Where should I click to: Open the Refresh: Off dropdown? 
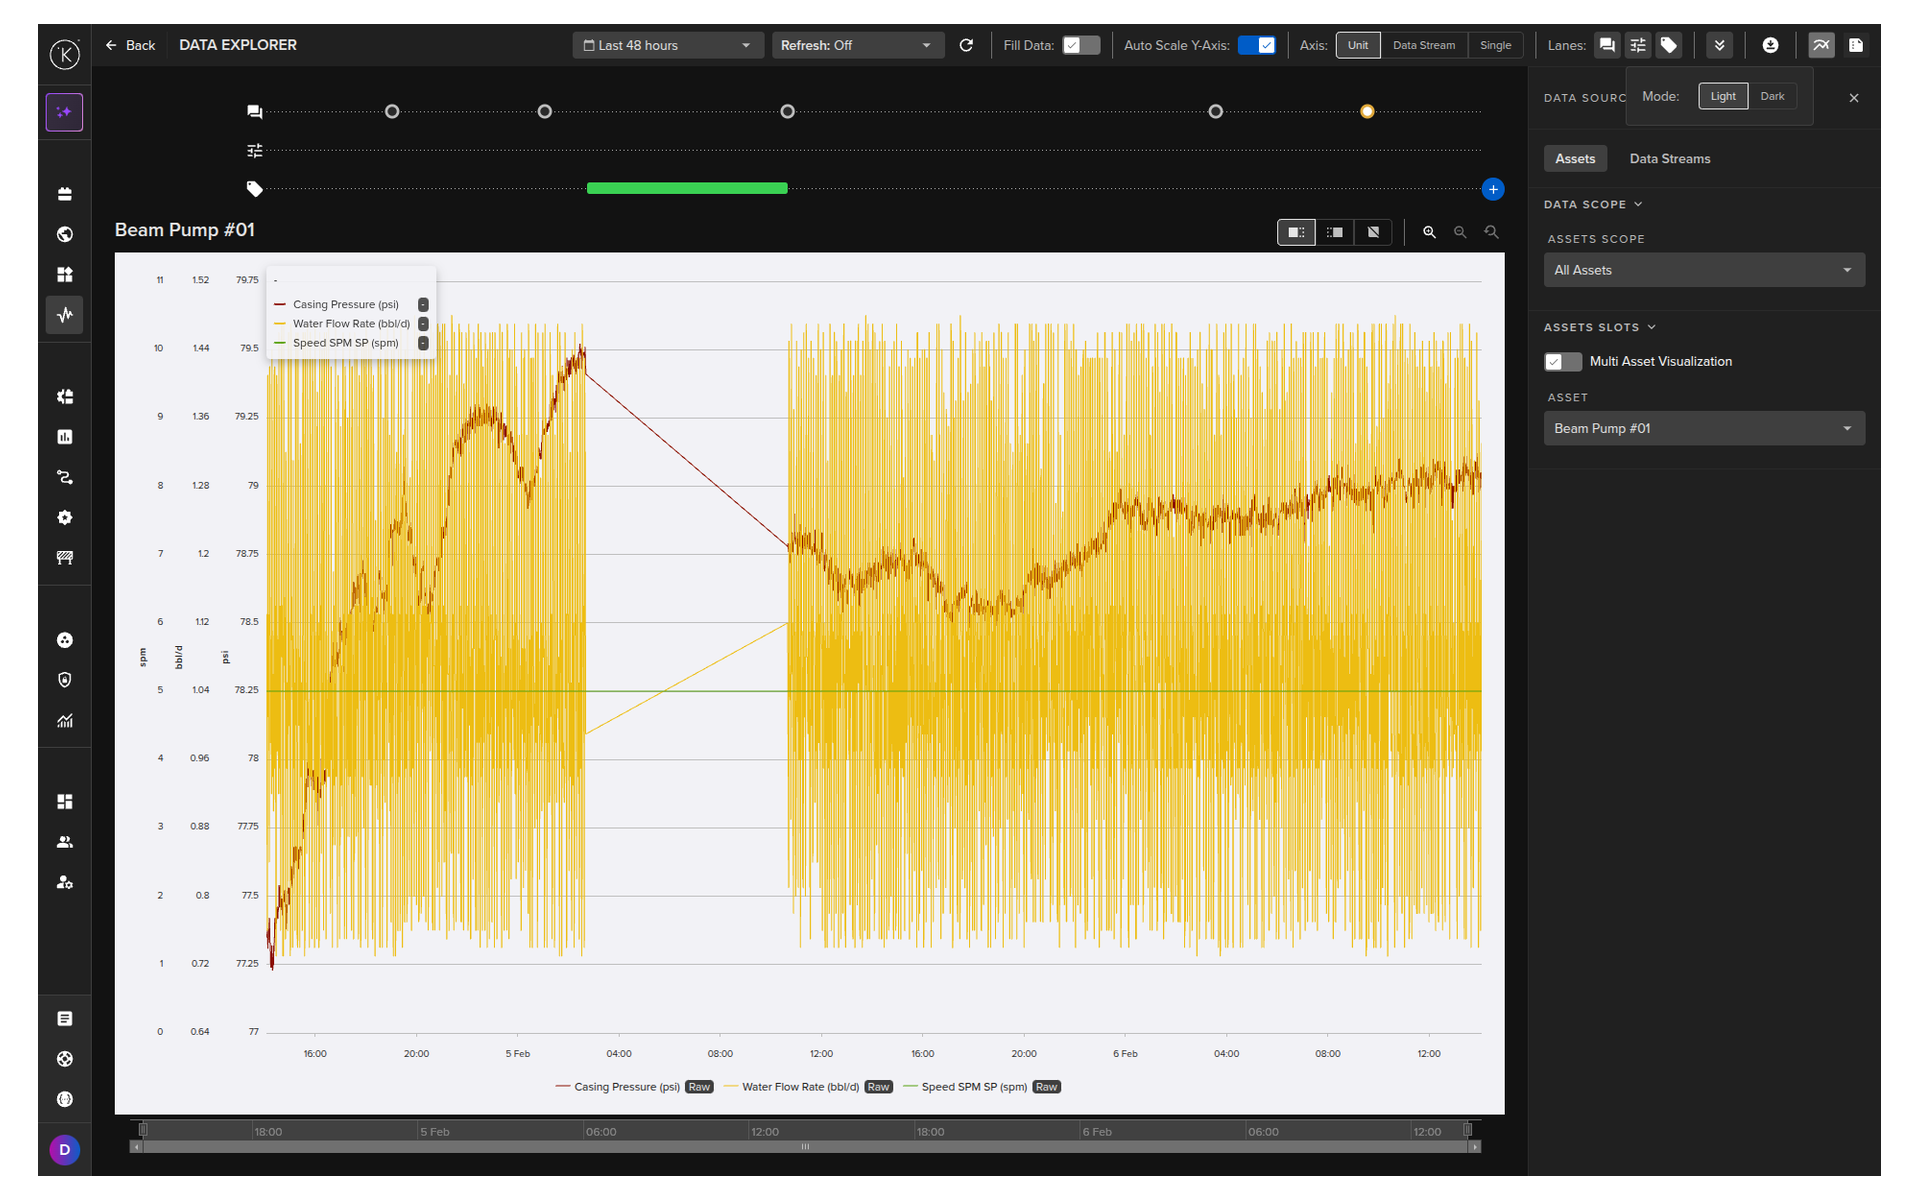(x=856, y=45)
